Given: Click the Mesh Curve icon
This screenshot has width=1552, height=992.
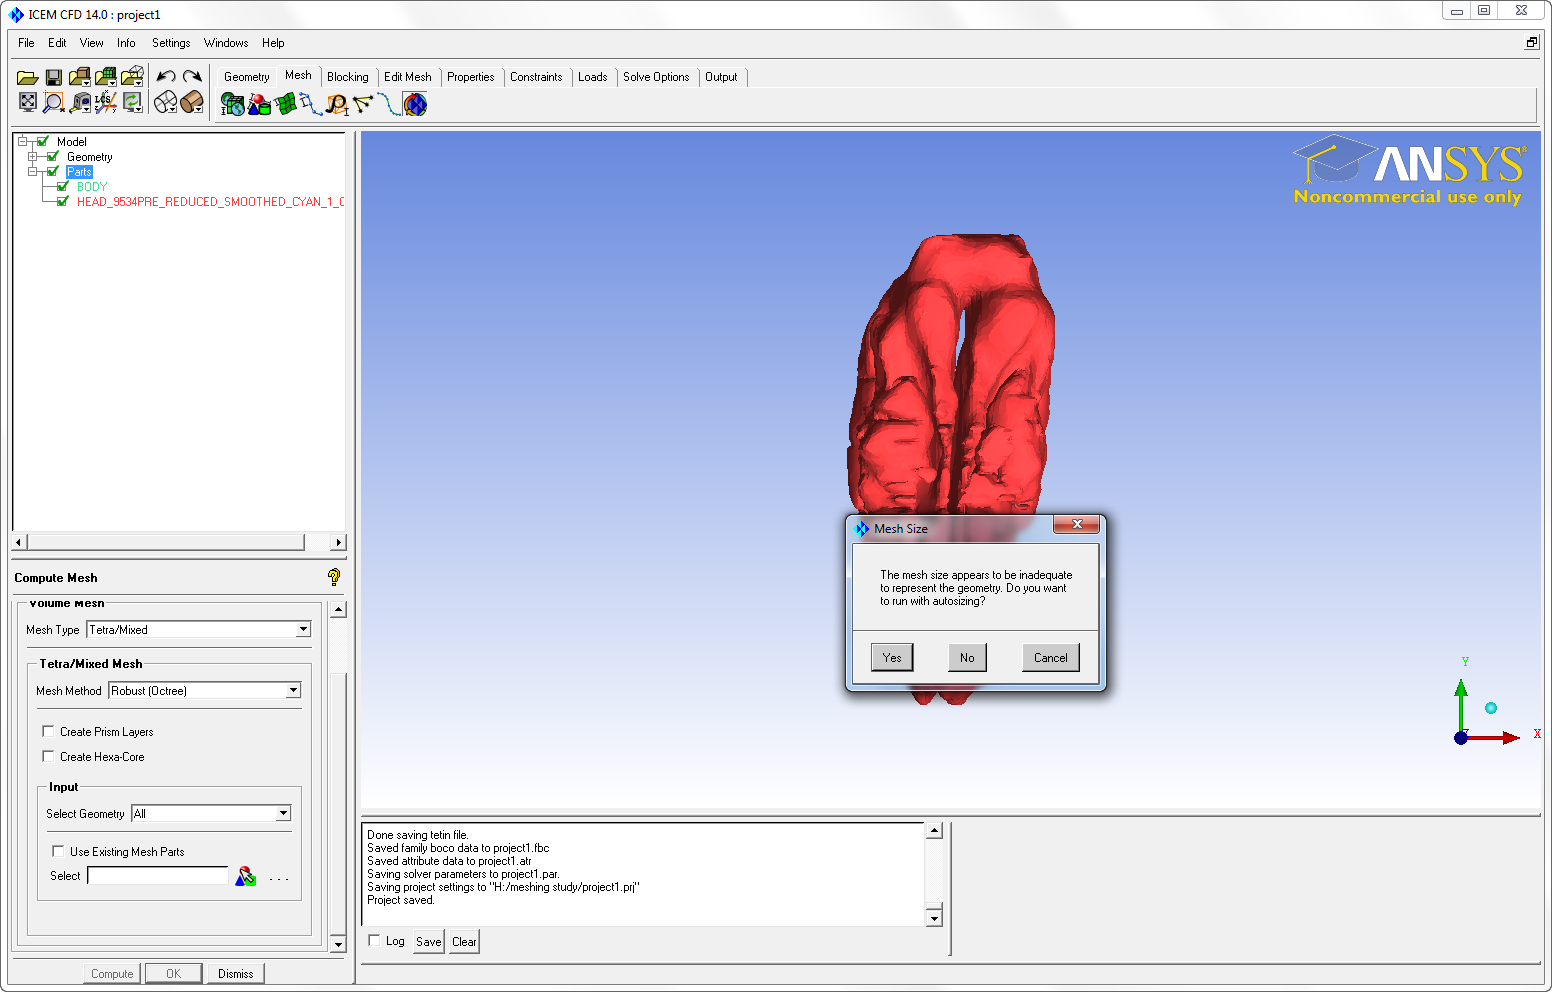Looking at the screenshot, I should (x=389, y=104).
